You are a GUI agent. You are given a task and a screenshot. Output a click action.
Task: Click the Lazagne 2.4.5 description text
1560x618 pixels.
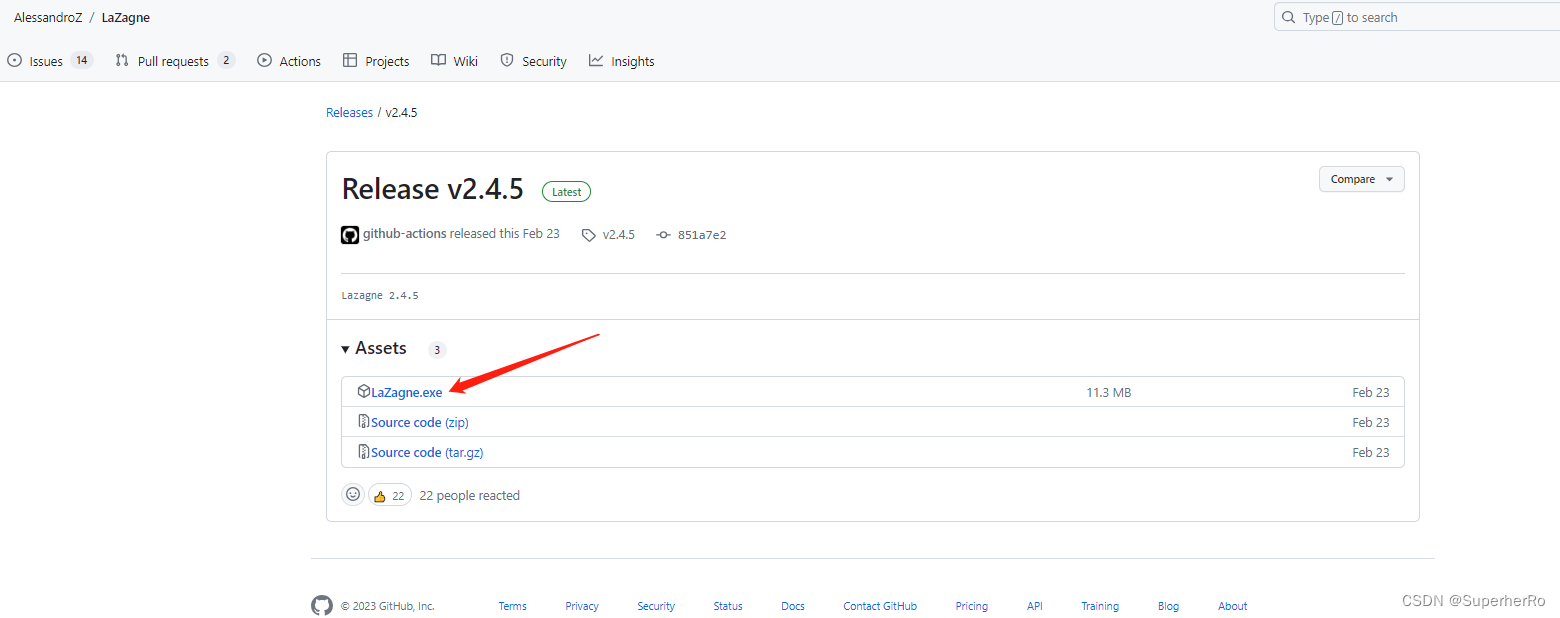(x=380, y=296)
